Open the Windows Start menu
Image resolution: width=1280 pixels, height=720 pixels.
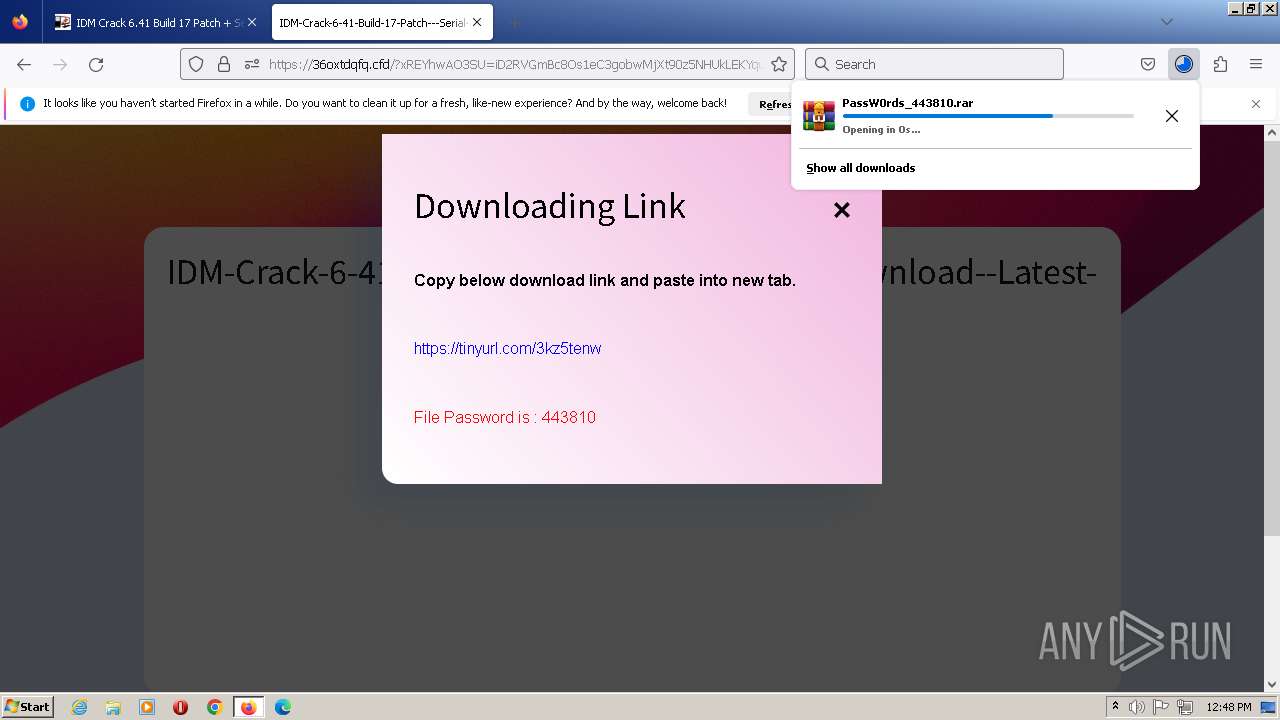point(27,706)
